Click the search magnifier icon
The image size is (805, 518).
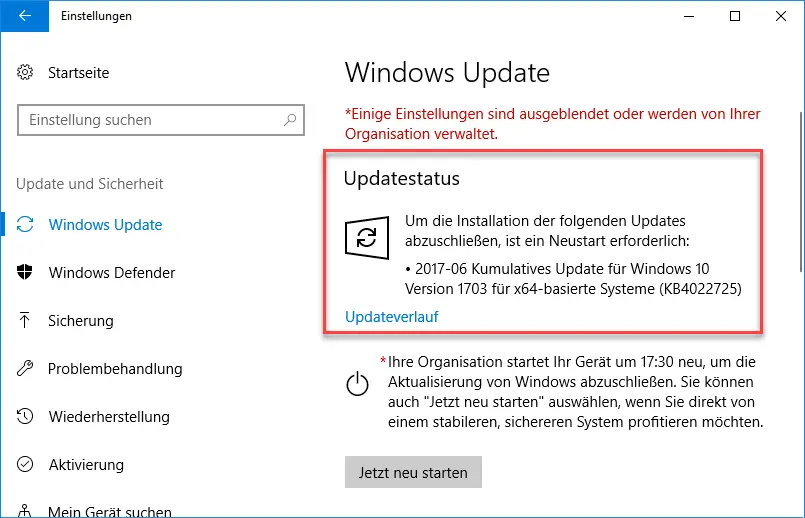(x=290, y=120)
